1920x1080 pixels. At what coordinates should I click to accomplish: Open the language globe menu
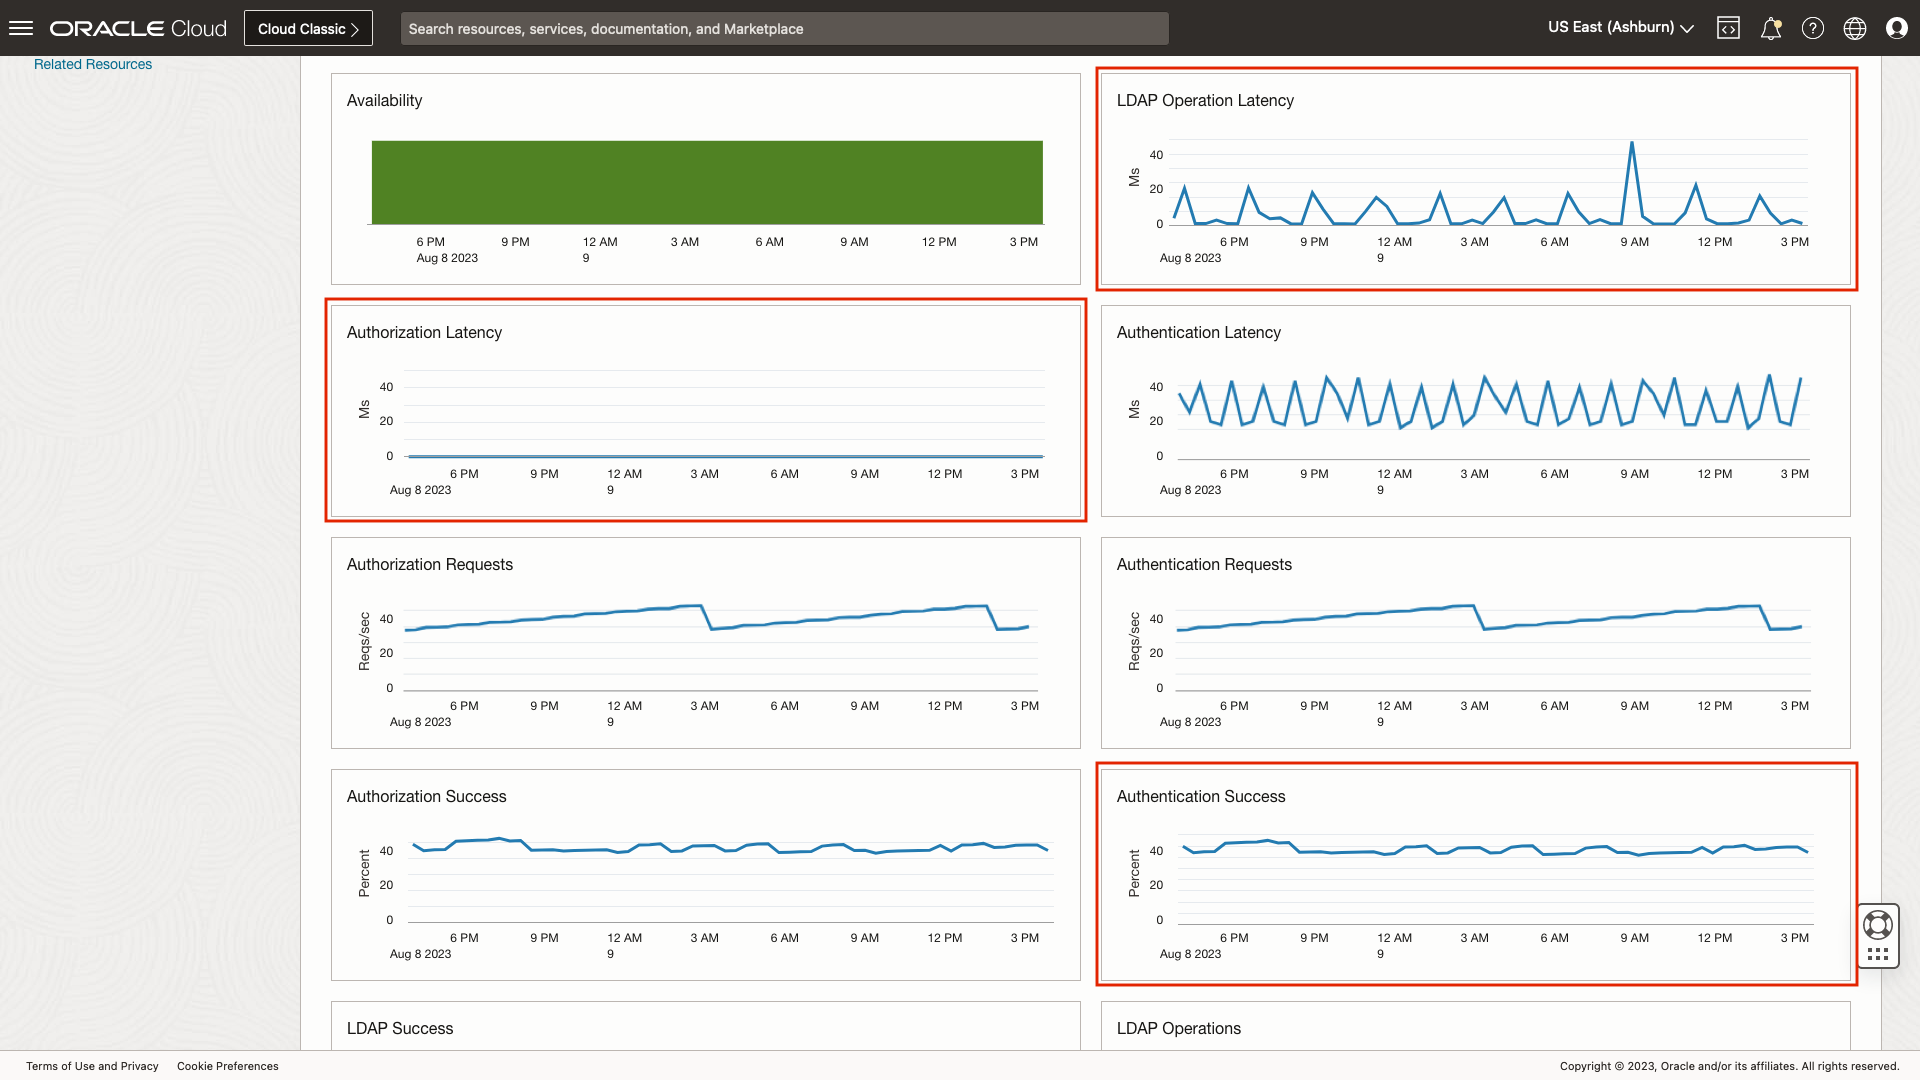pyautogui.click(x=1854, y=28)
